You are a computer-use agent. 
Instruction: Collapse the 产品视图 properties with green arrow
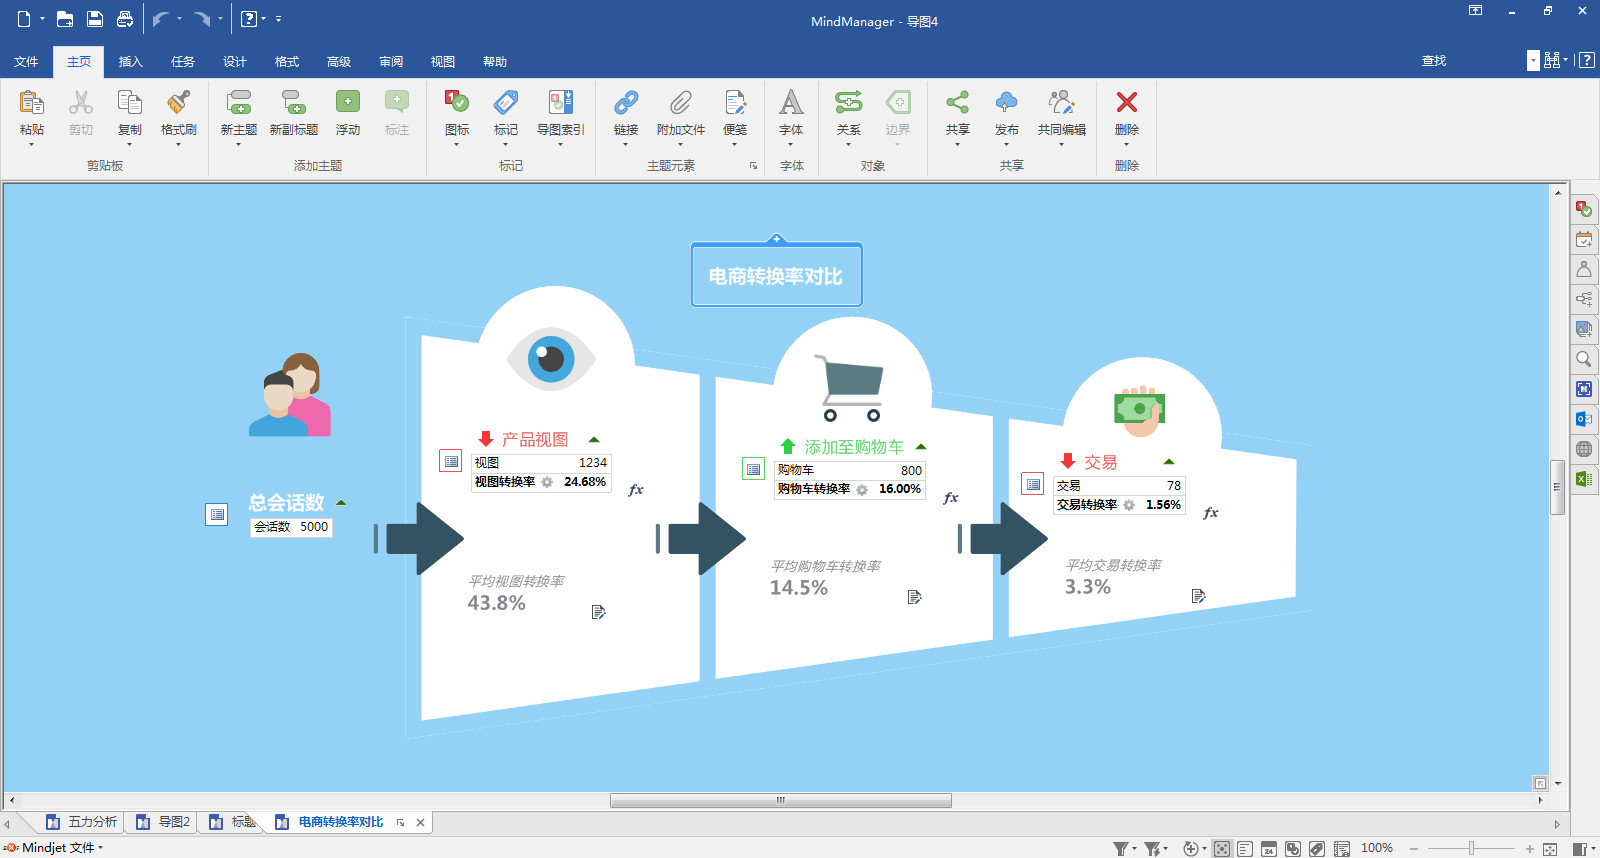coord(594,440)
